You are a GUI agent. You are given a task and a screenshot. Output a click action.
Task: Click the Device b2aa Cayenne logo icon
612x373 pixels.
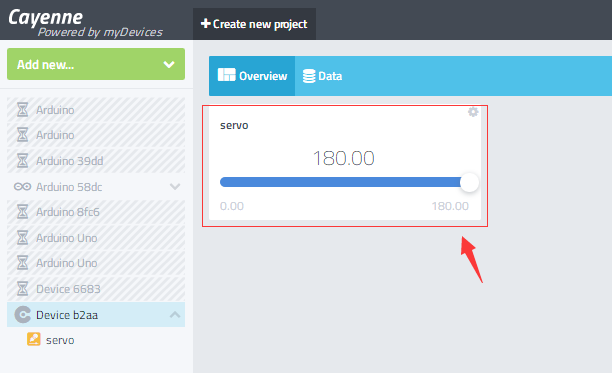[x=23, y=314]
